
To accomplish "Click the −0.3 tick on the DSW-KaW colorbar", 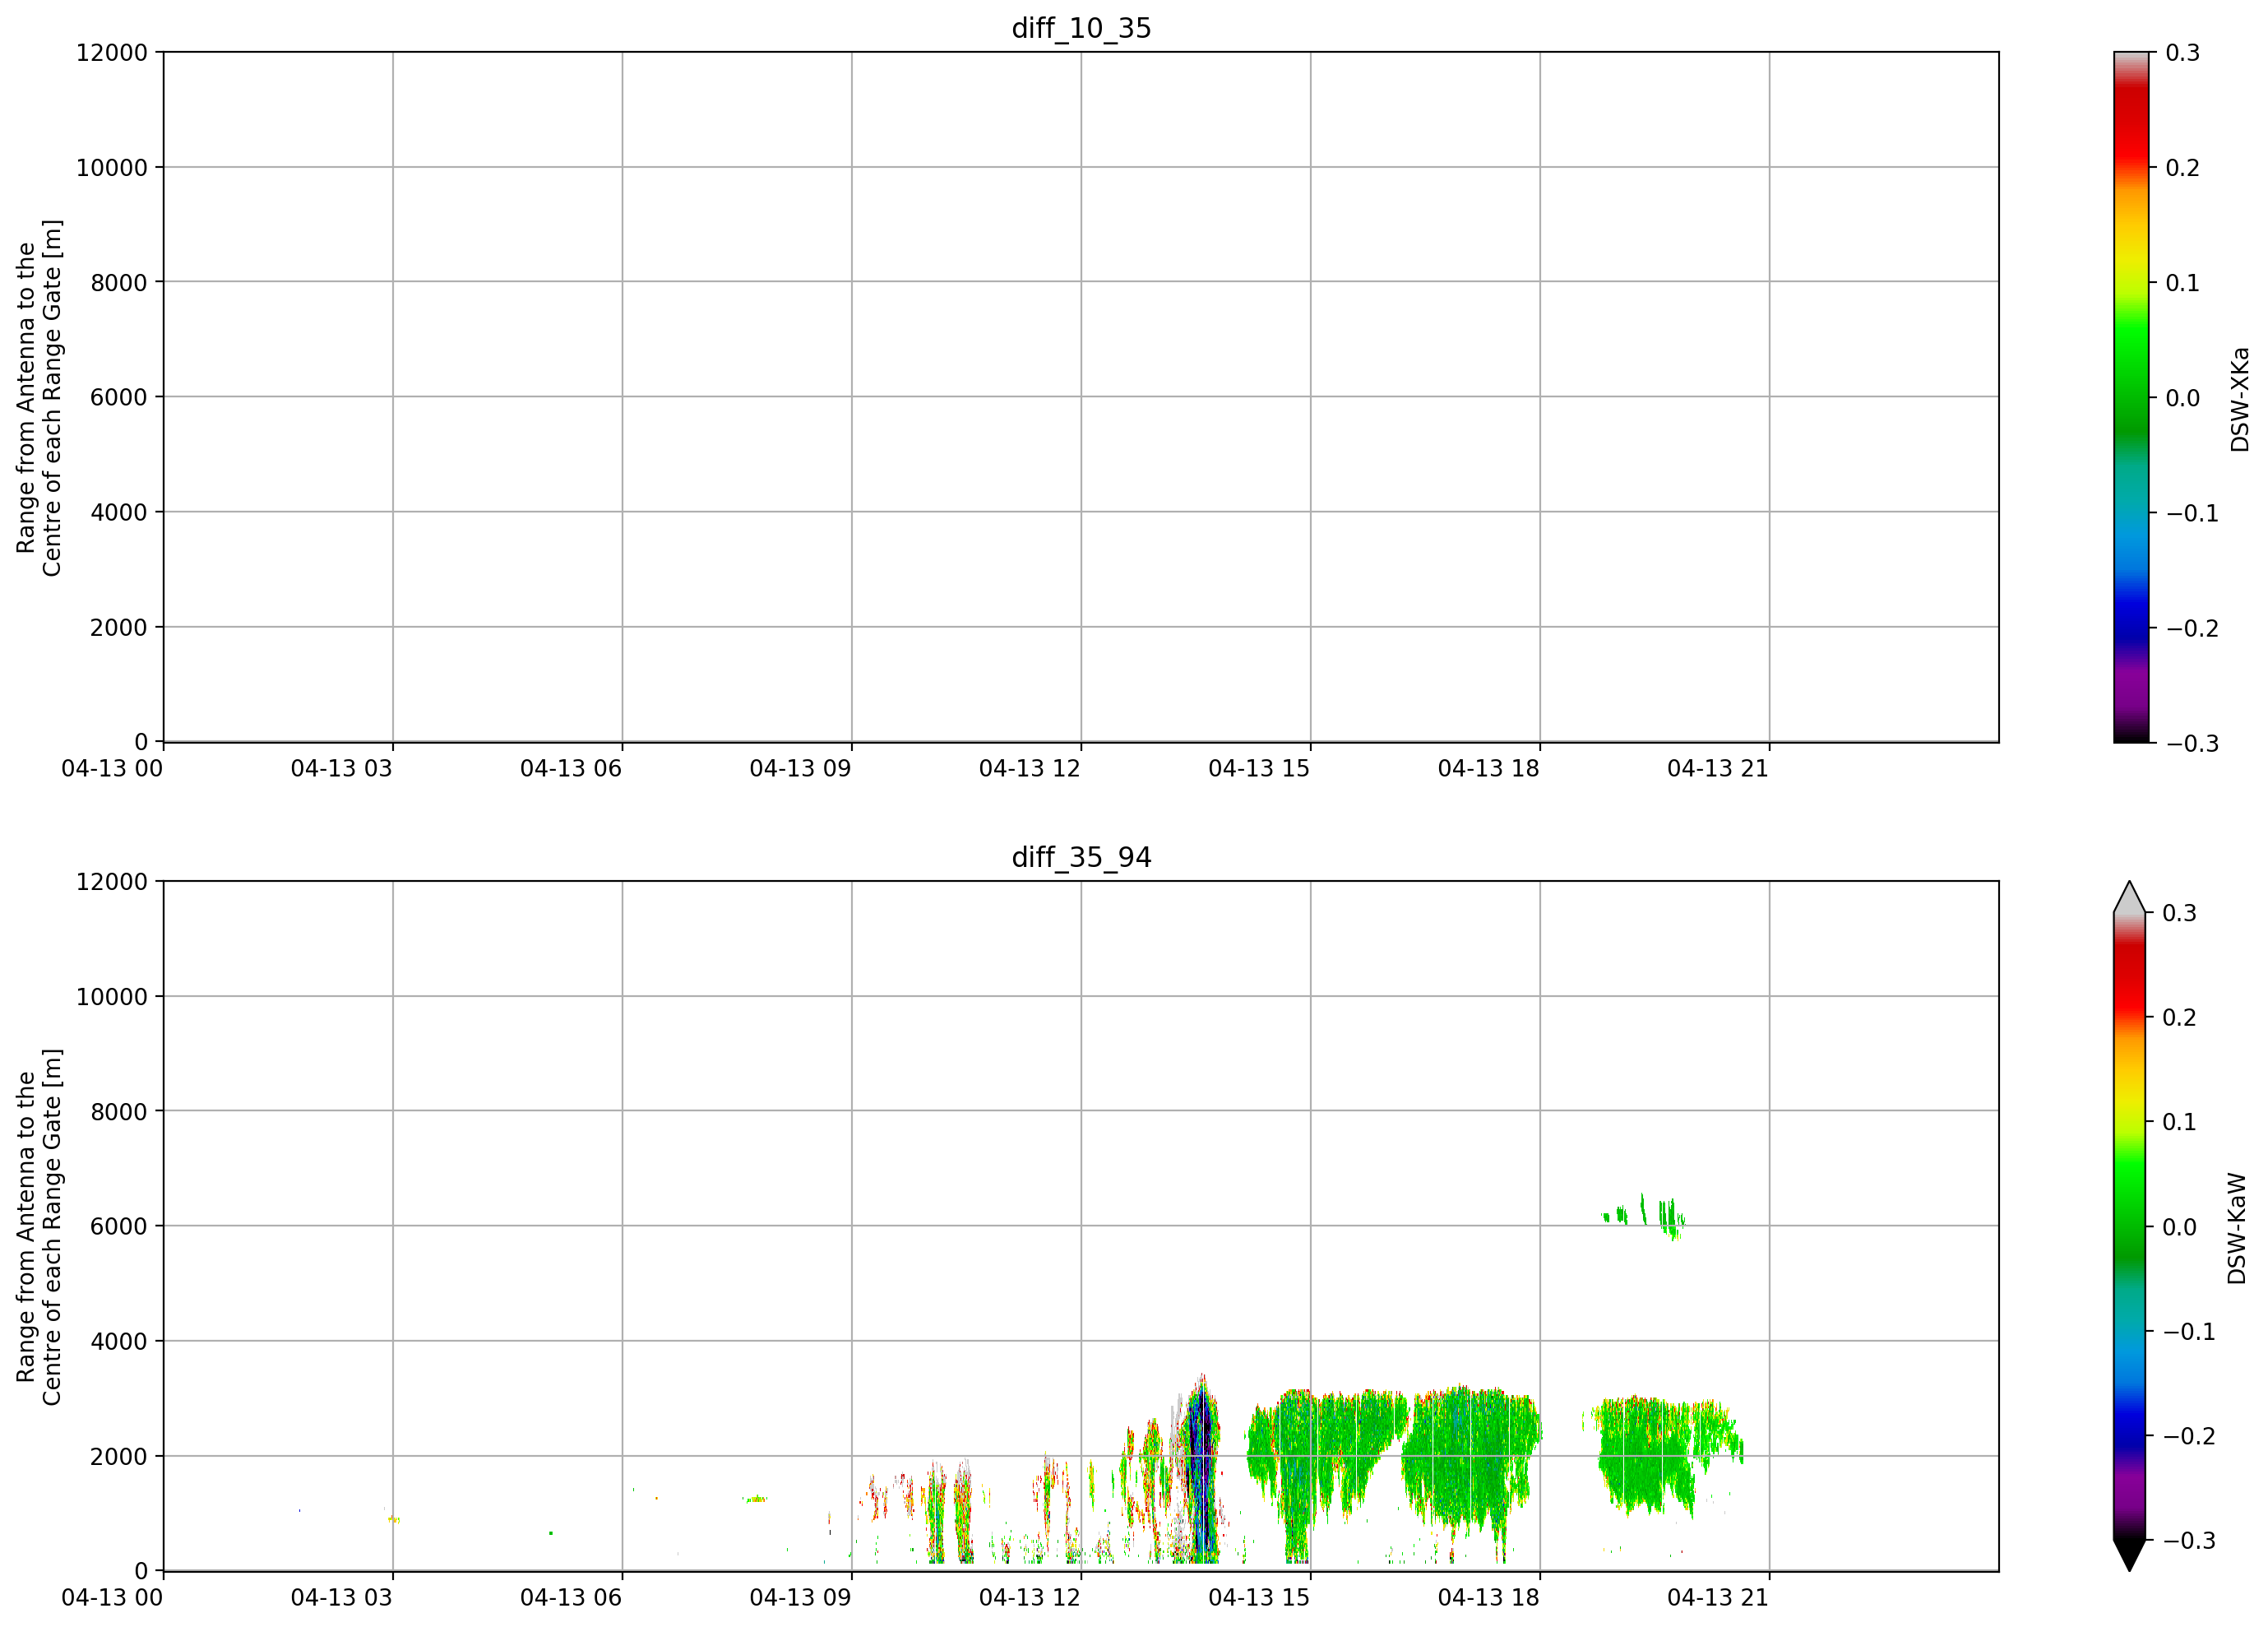I will pyautogui.click(x=2189, y=1541).
